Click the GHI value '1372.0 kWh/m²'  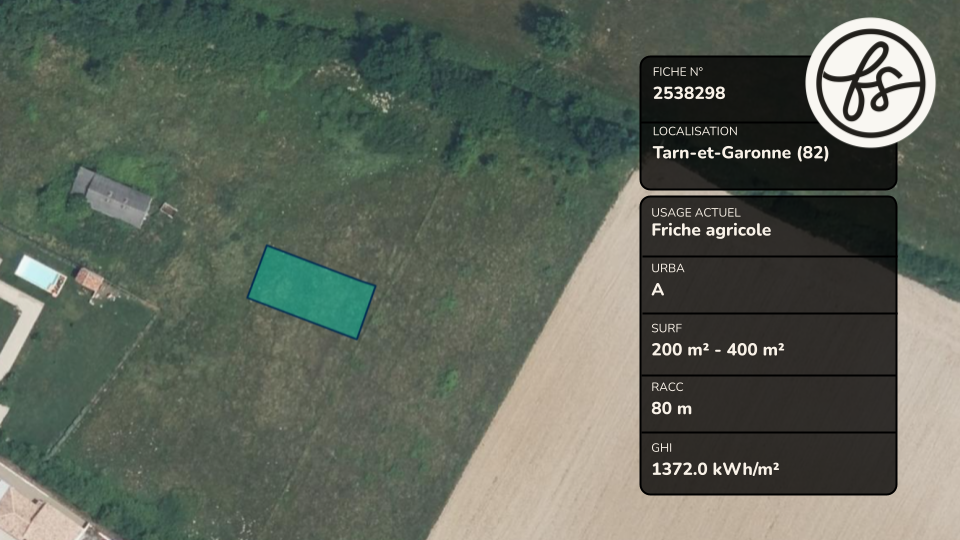point(715,469)
